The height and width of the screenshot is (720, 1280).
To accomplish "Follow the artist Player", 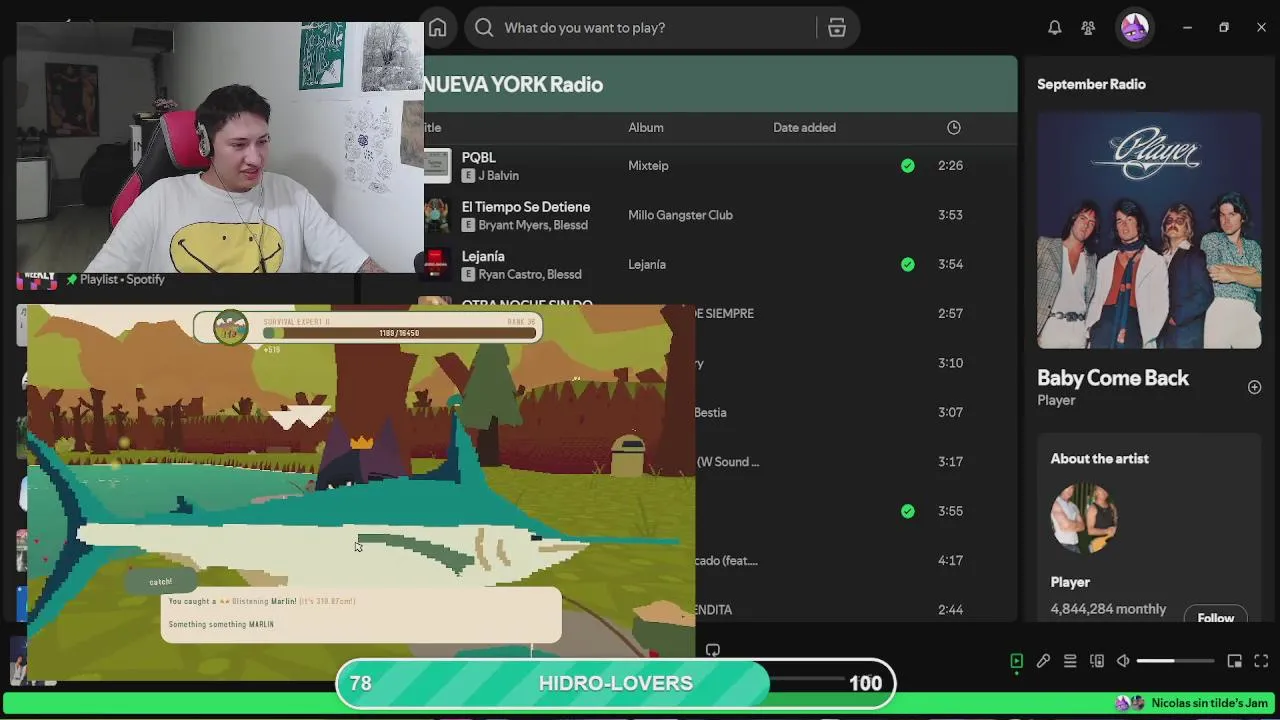I will [x=1215, y=616].
